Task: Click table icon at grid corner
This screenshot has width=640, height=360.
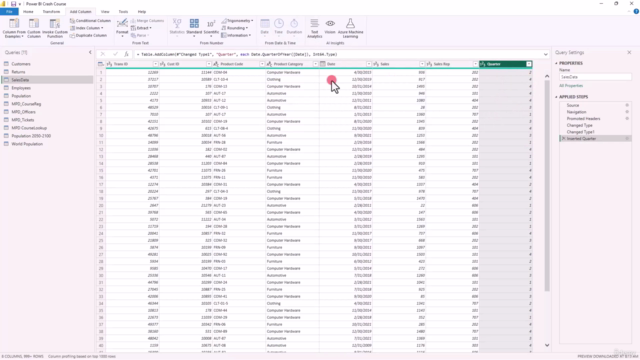Action: [101, 64]
